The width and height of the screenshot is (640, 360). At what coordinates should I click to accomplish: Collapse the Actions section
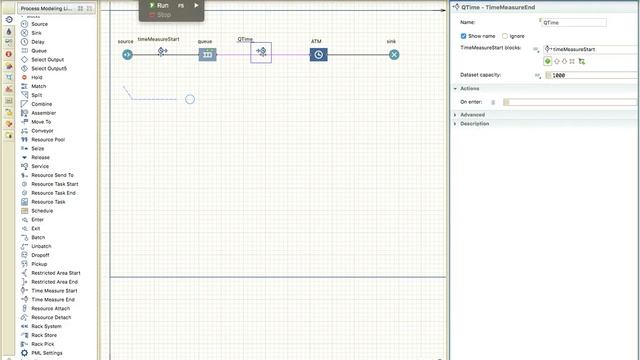click(x=455, y=89)
